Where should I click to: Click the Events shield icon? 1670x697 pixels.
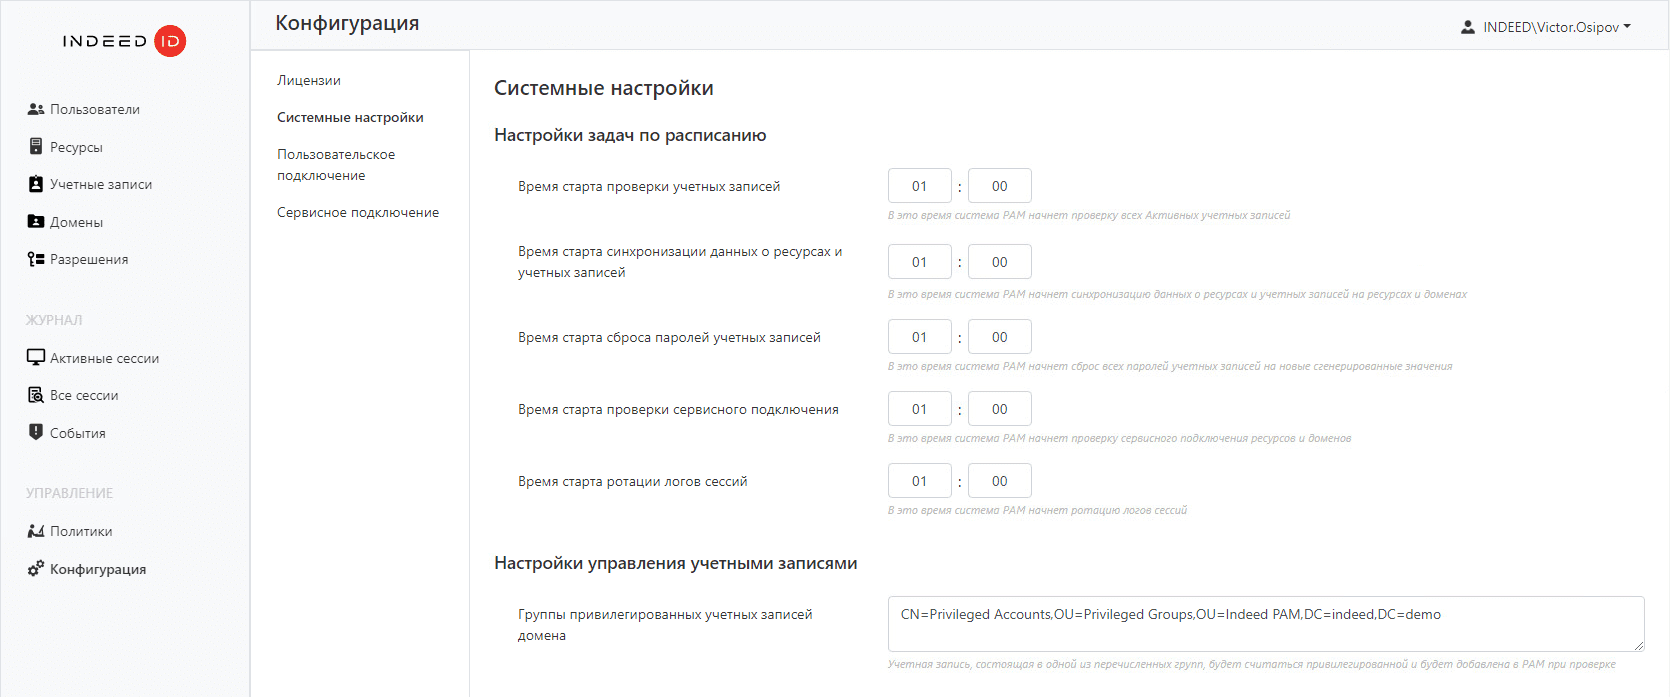coord(36,433)
